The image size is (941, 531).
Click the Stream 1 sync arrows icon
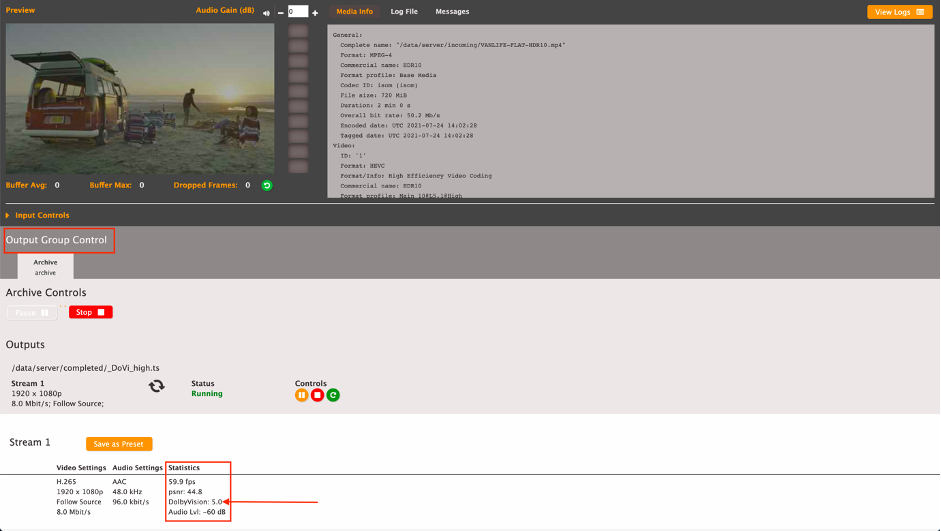point(157,386)
